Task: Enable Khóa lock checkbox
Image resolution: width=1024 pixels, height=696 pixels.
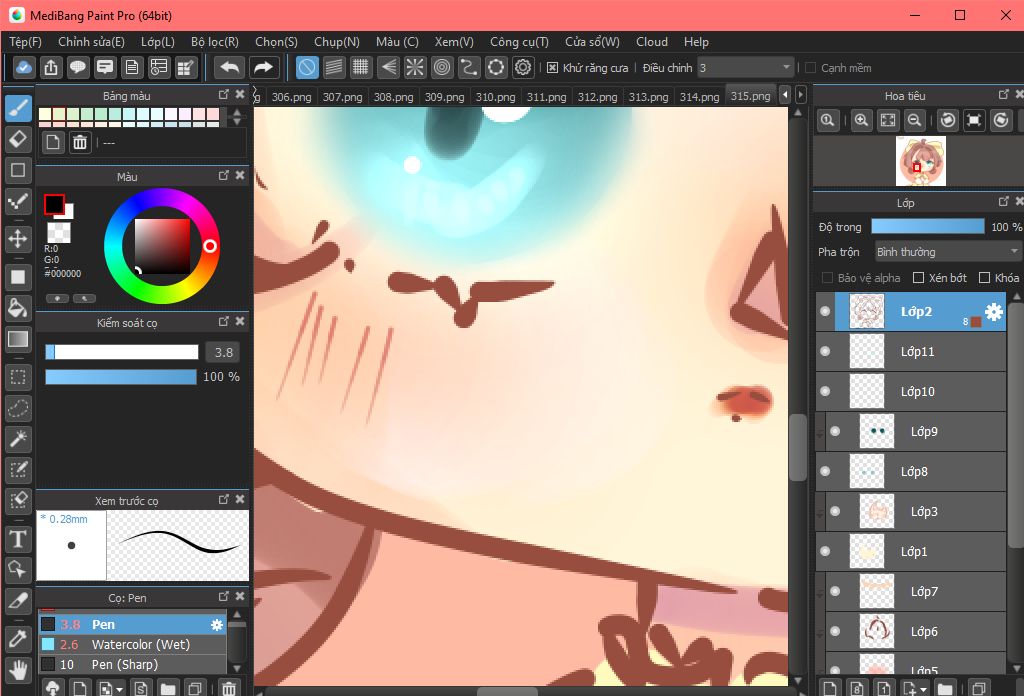Action: point(985,278)
